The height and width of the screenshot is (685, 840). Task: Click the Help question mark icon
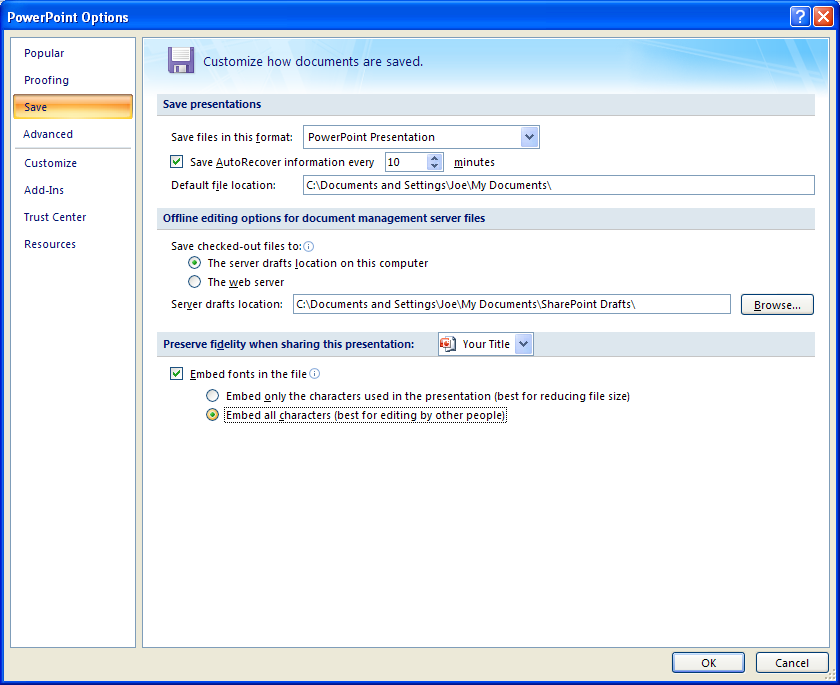tap(799, 17)
